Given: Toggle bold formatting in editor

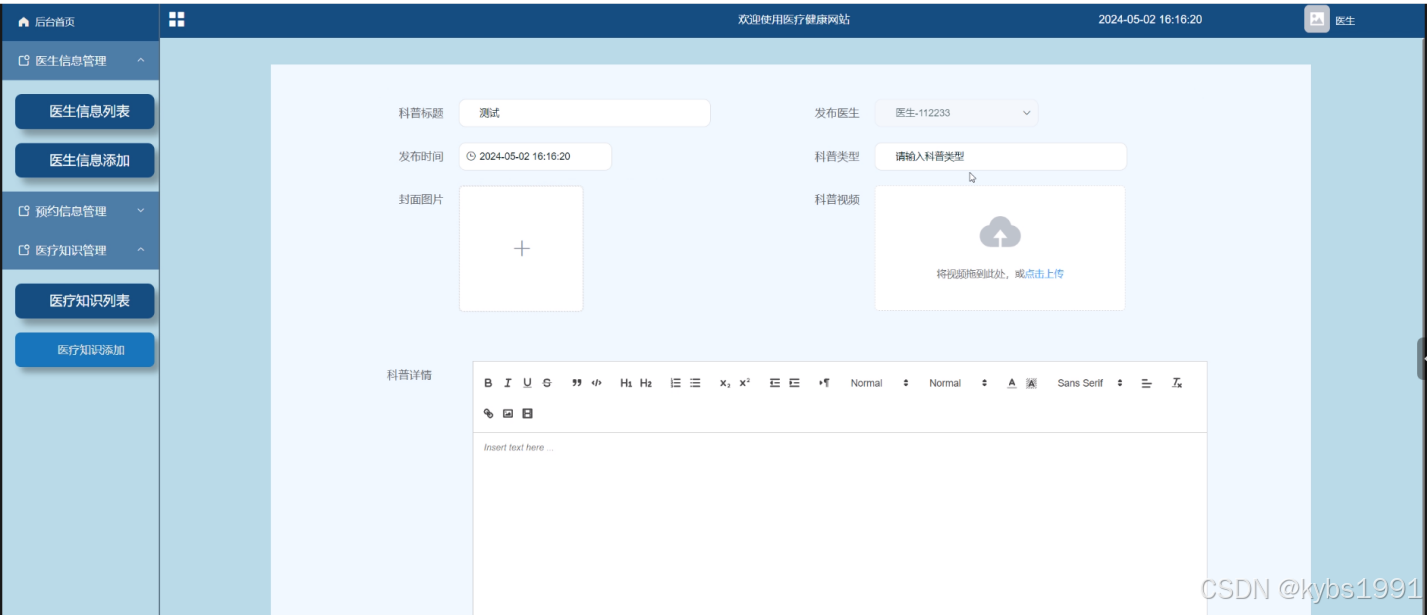Looking at the screenshot, I should click(x=488, y=383).
